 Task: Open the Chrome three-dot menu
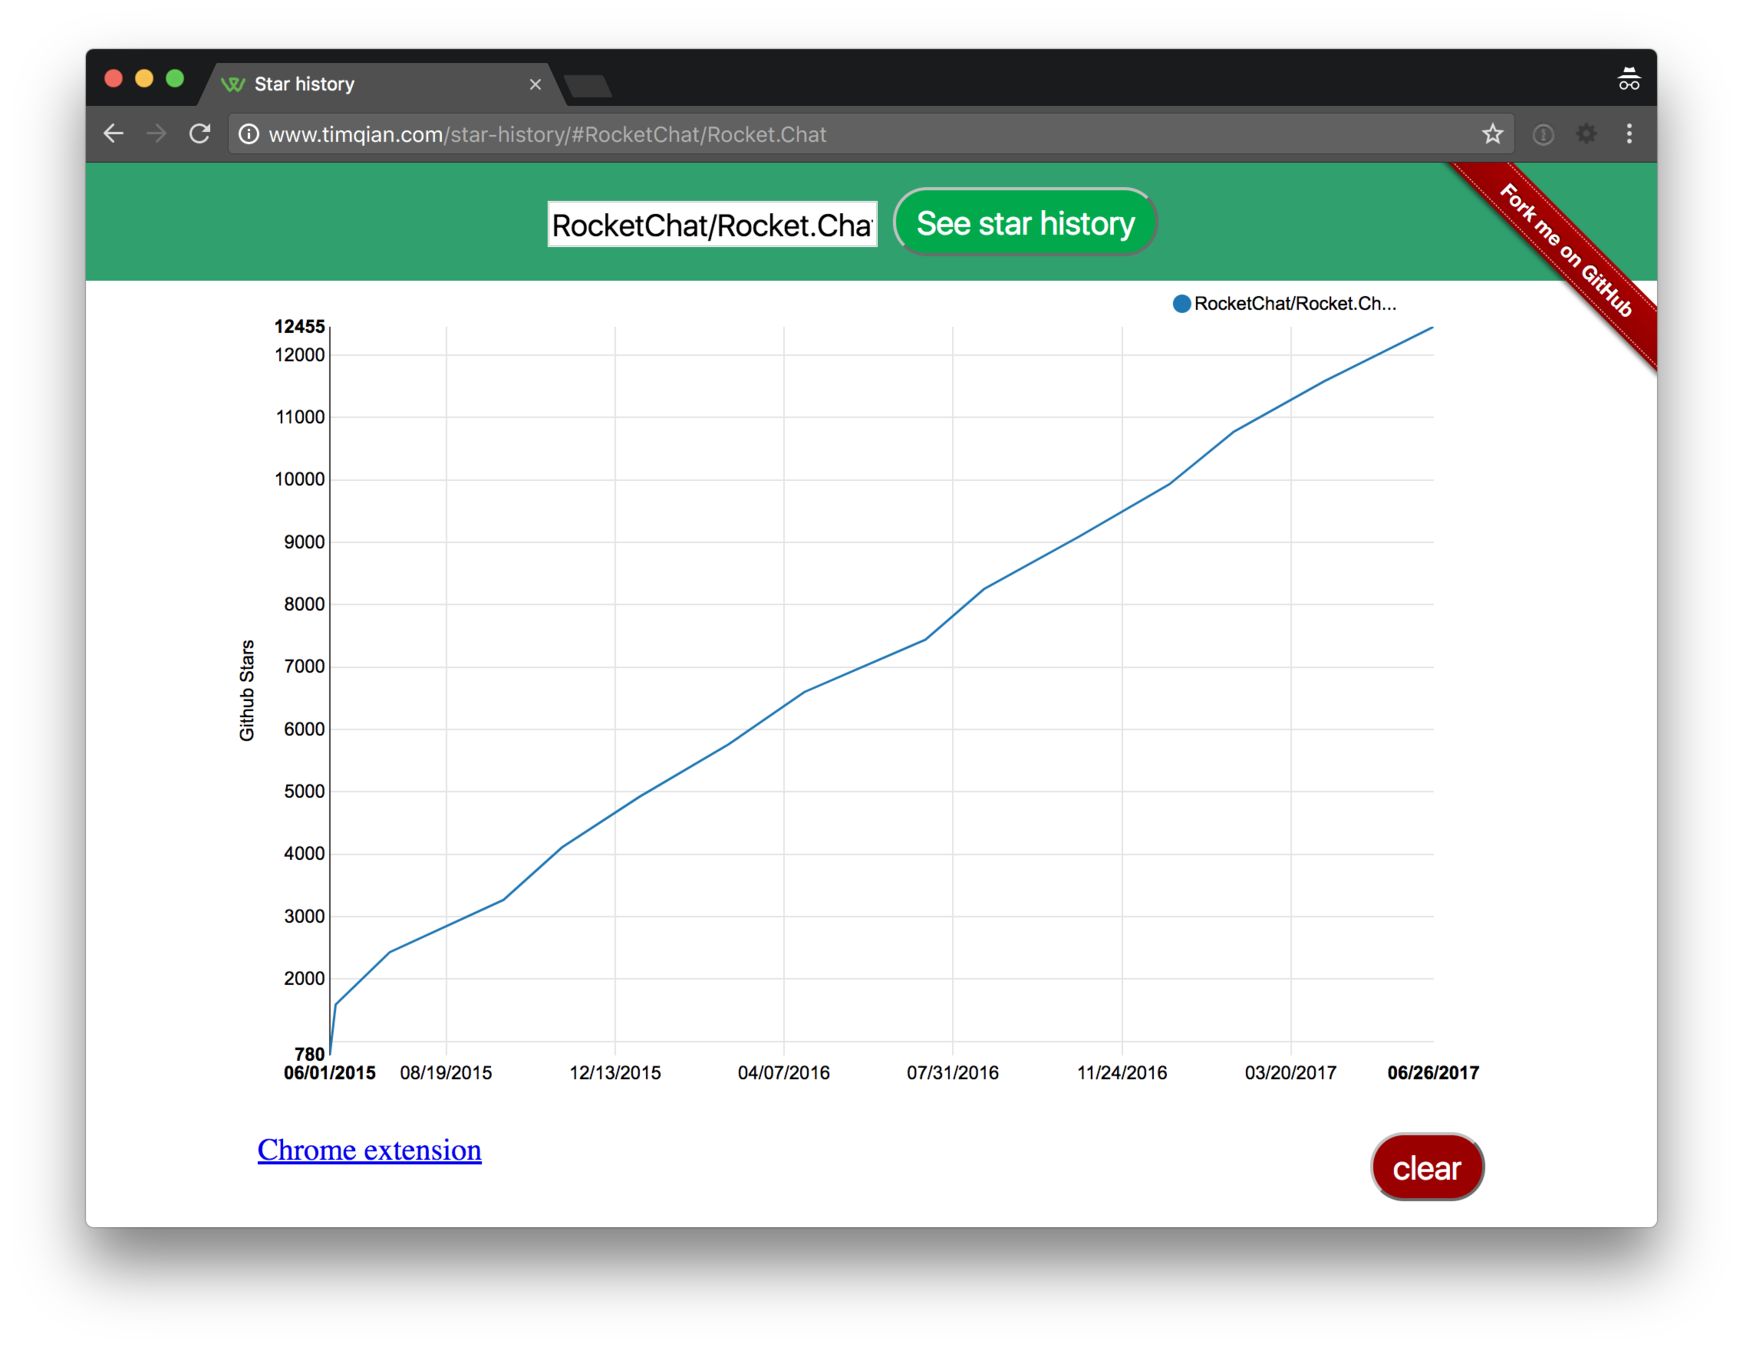(x=1629, y=134)
